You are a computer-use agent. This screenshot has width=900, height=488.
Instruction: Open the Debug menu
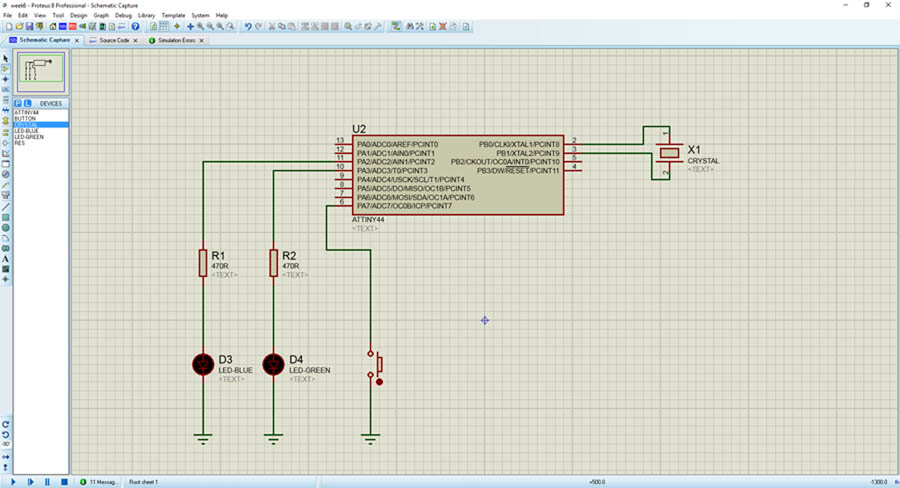(123, 16)
